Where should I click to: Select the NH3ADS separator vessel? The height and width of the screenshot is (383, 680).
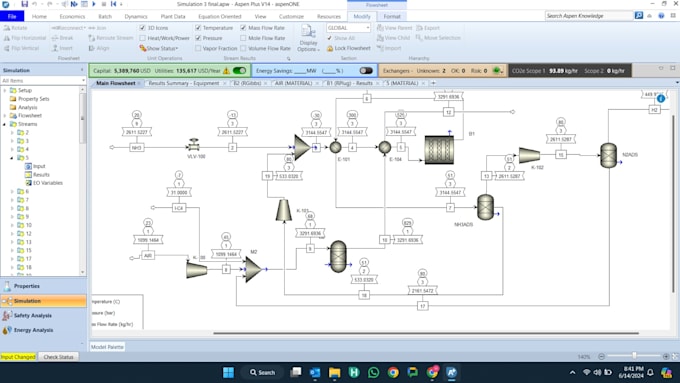(485, 207)
